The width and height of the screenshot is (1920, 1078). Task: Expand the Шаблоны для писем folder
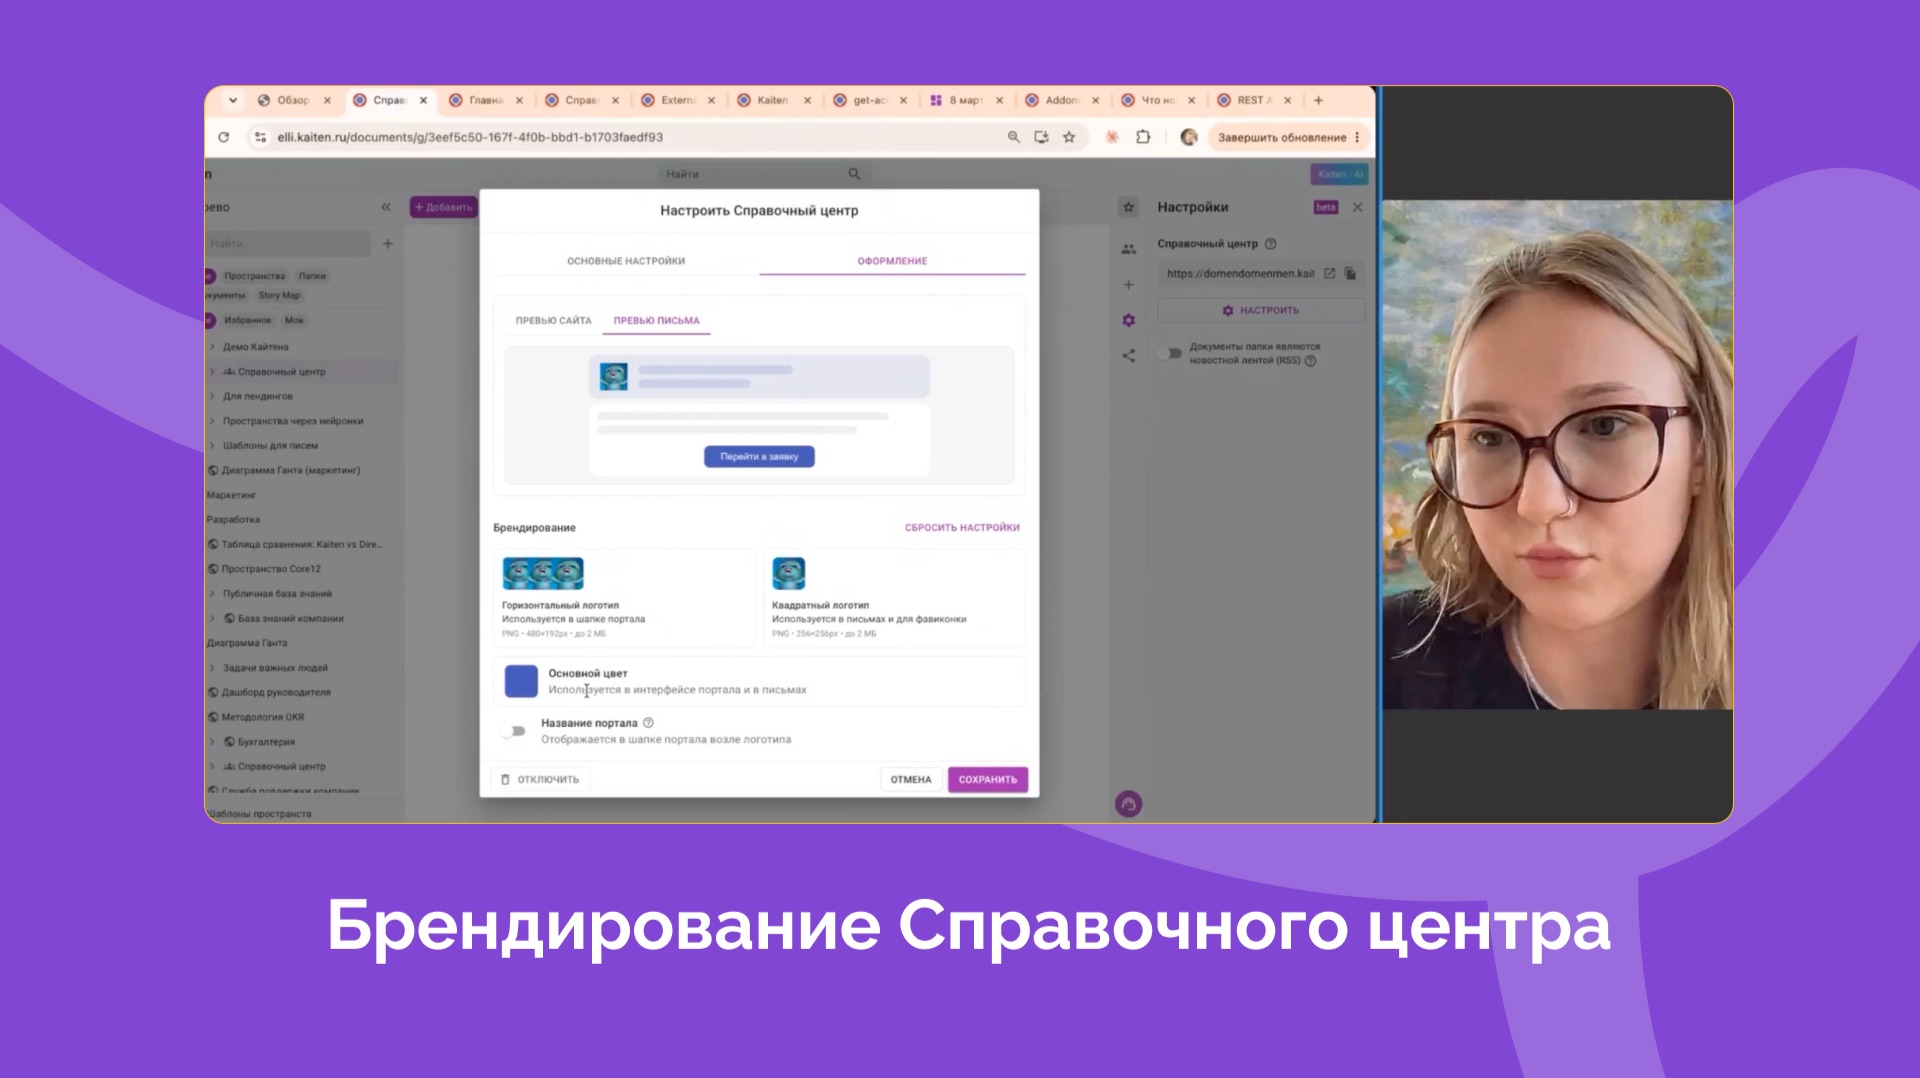point(212,445)
